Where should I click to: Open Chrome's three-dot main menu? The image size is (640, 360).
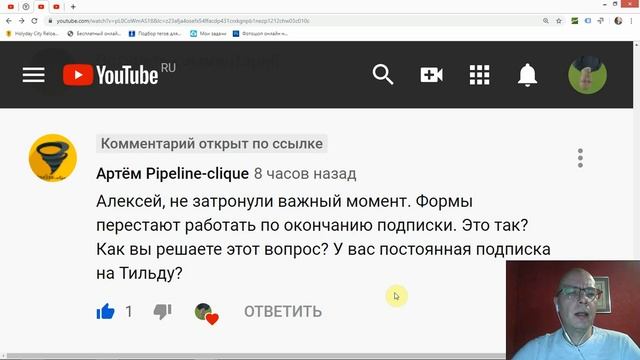[631, 21]
